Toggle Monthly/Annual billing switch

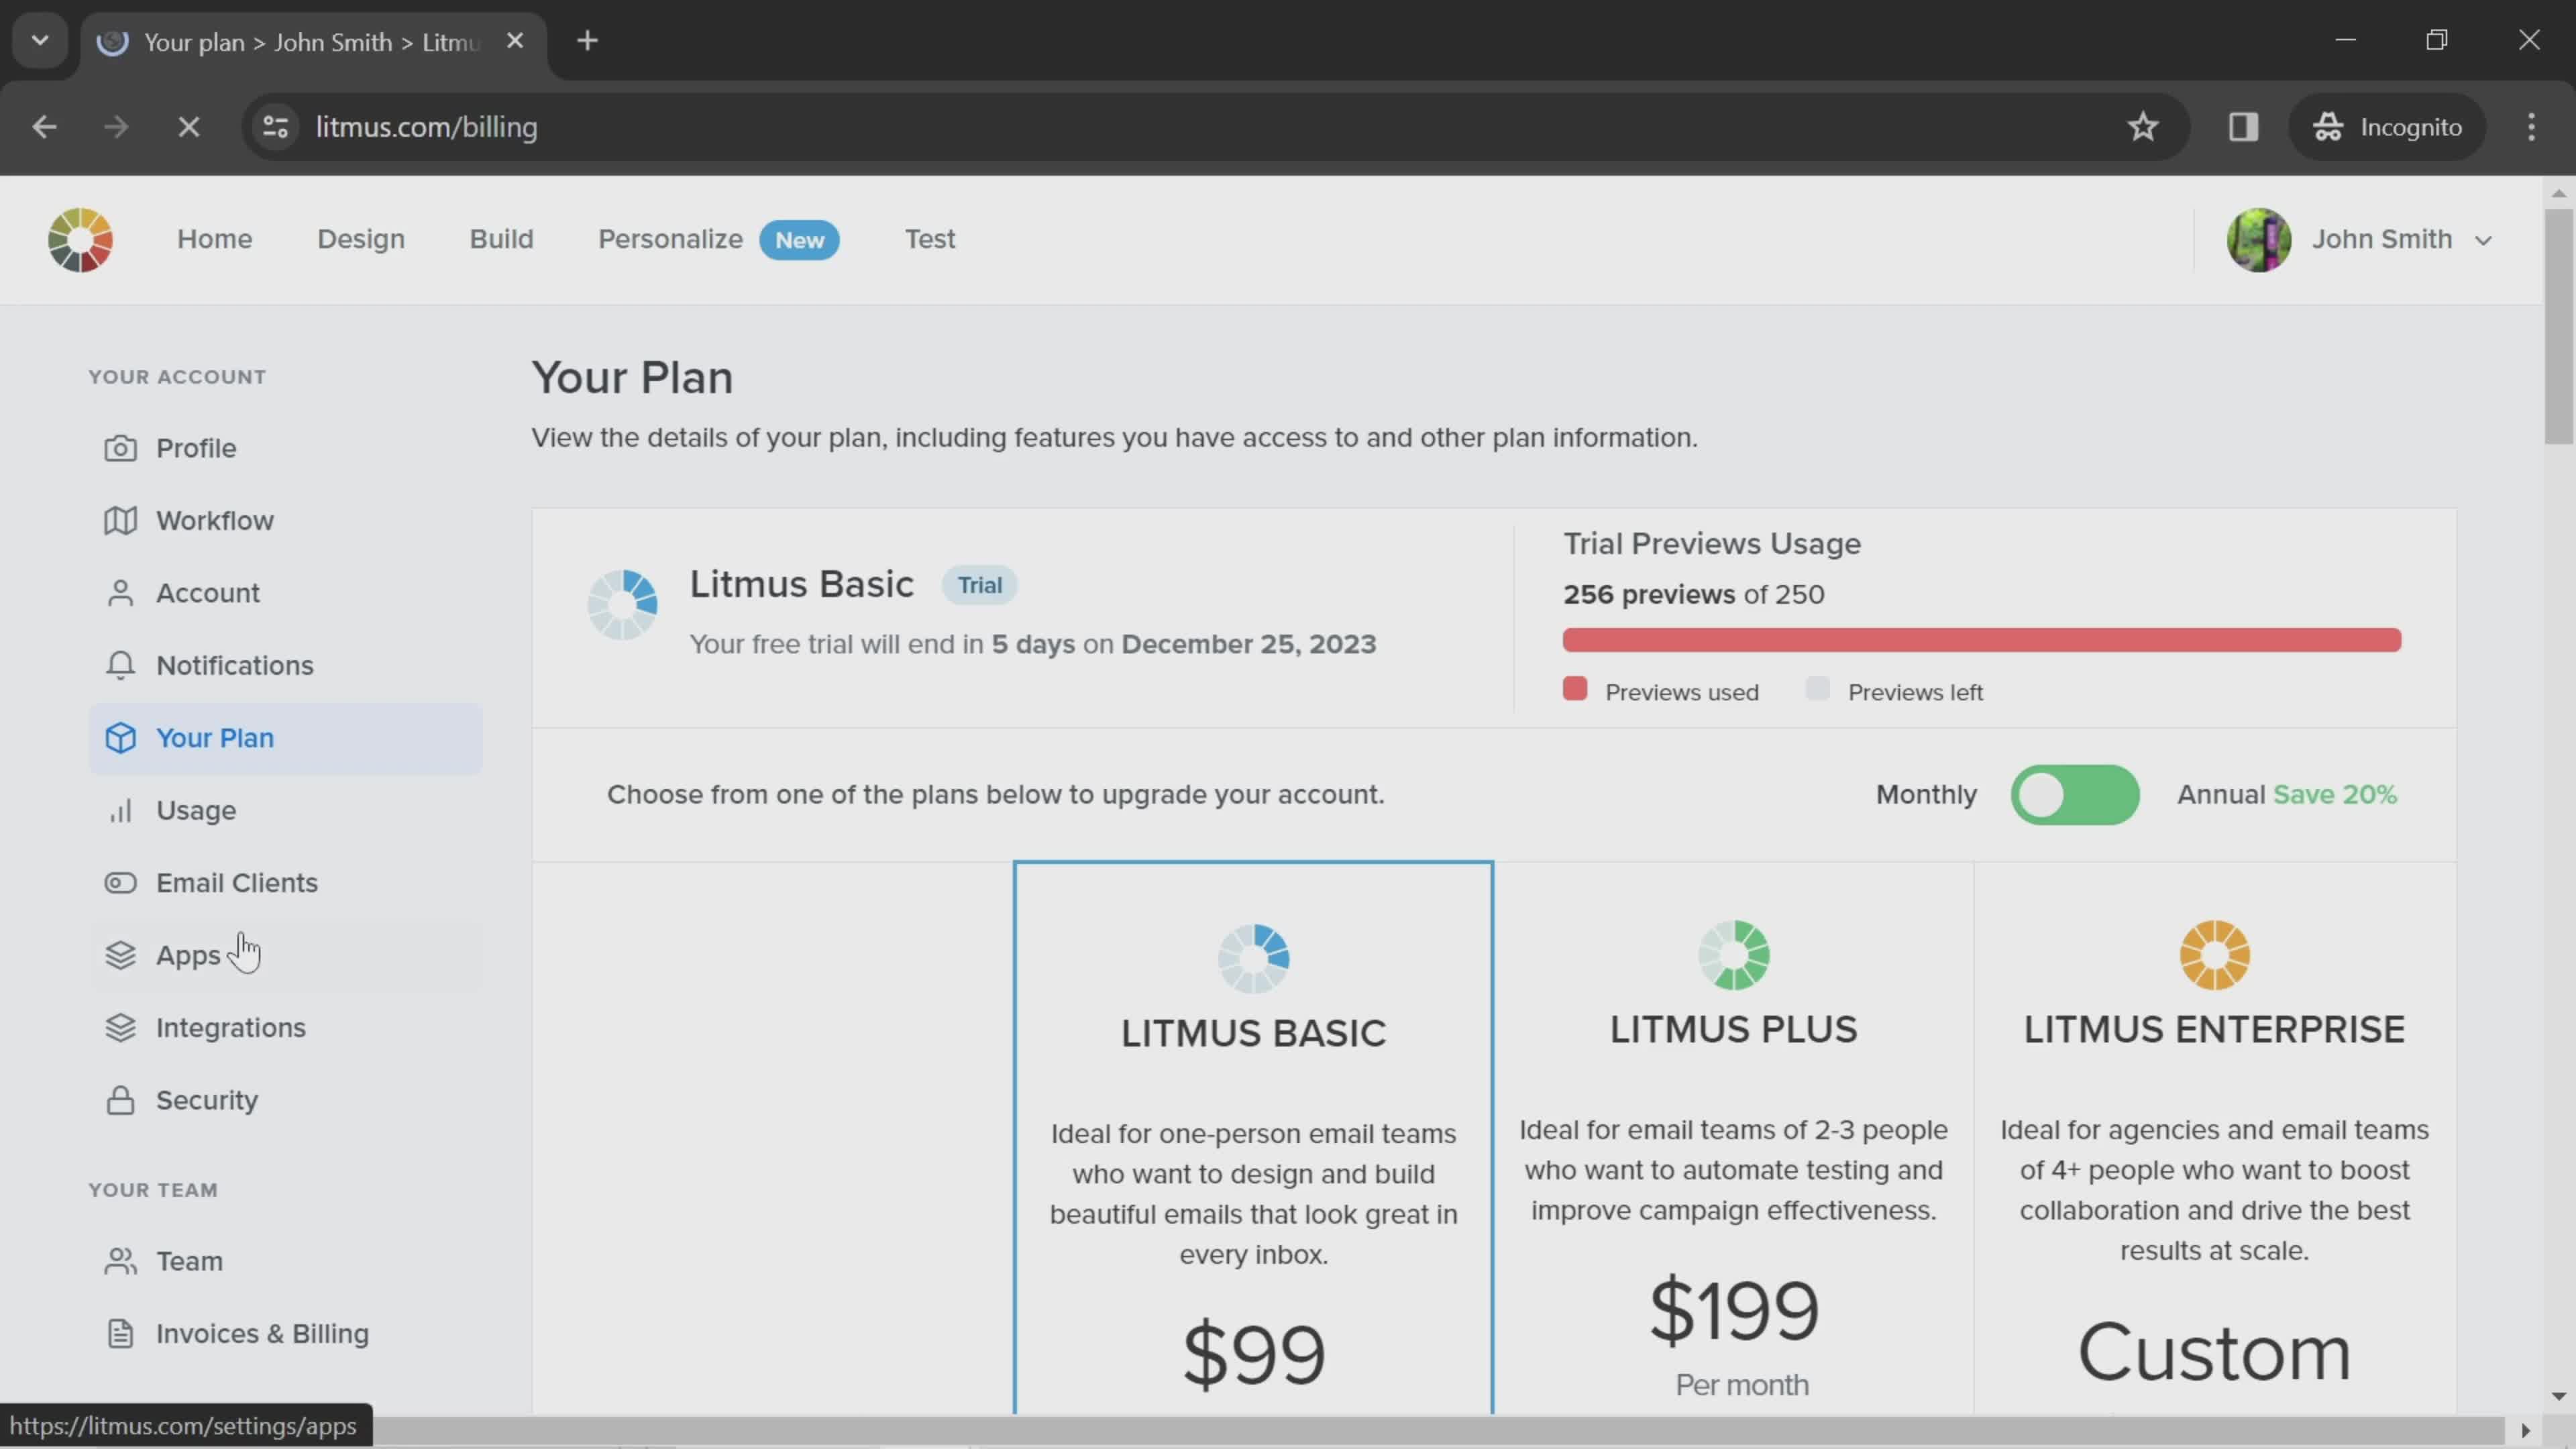pyautogui.click(x=2075, y=795)
